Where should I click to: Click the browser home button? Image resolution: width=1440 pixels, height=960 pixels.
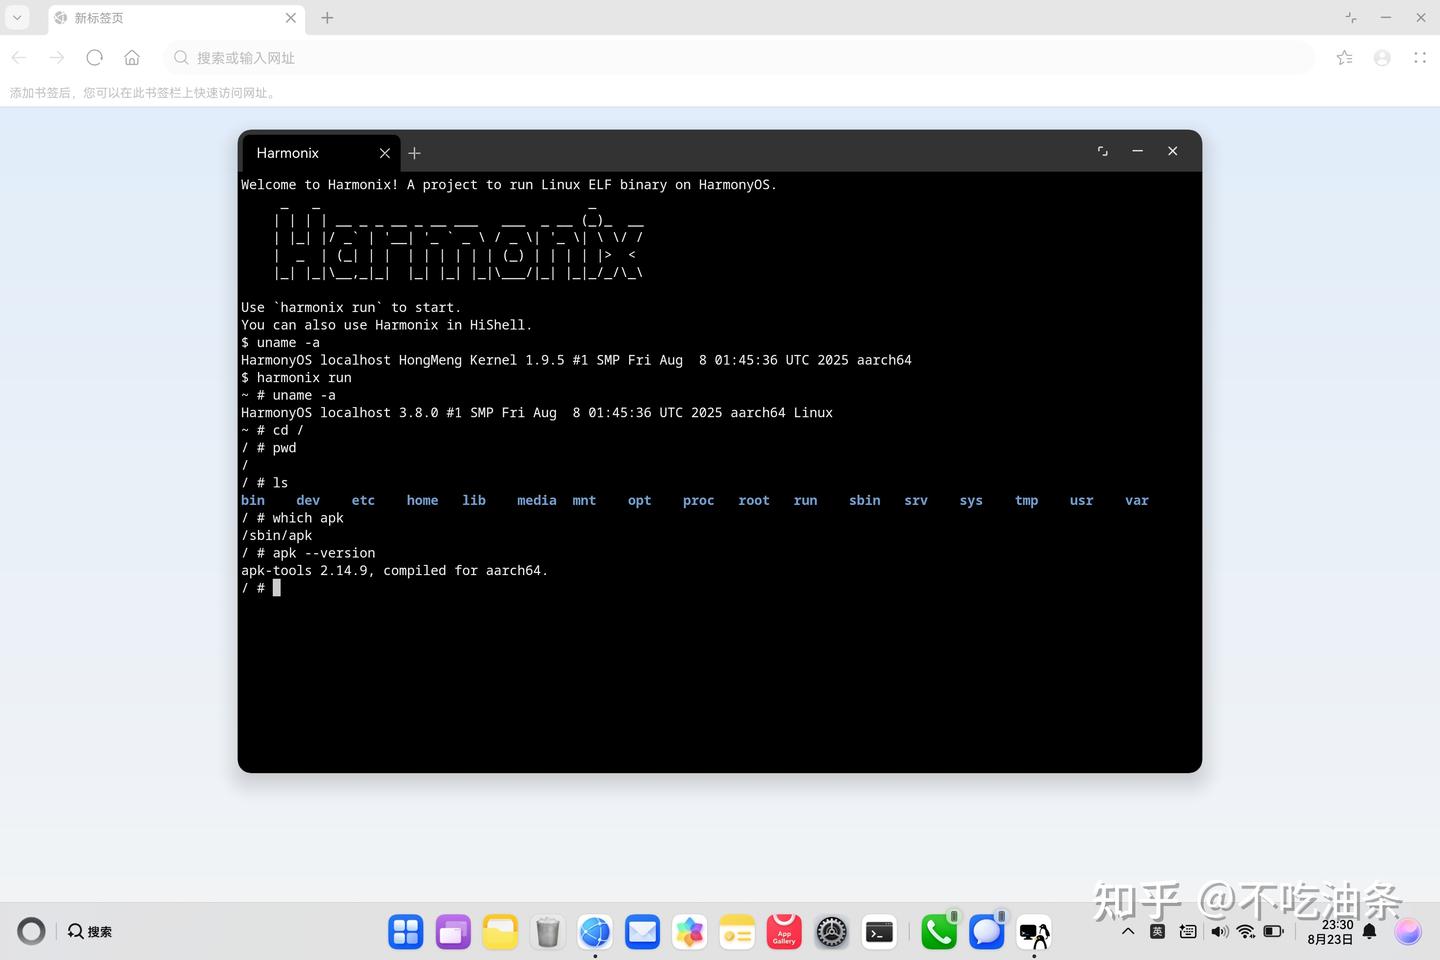132,57
